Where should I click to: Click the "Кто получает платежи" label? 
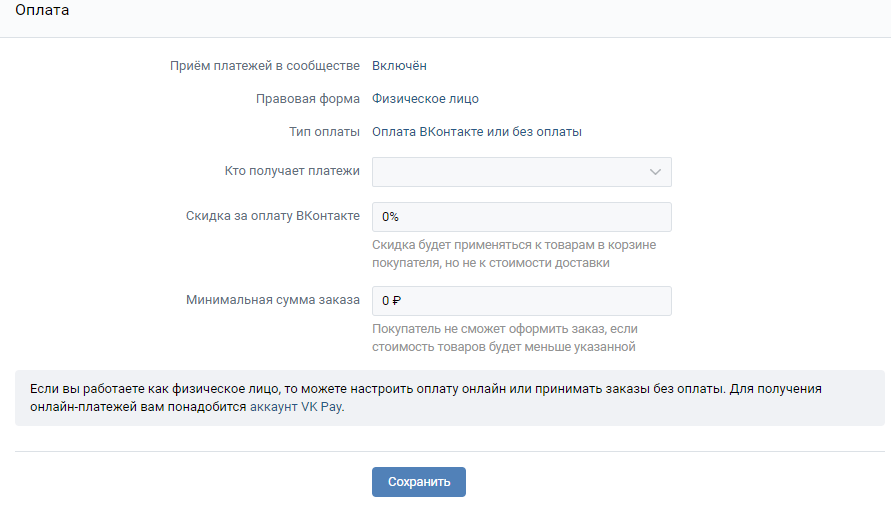coord(292,171)
